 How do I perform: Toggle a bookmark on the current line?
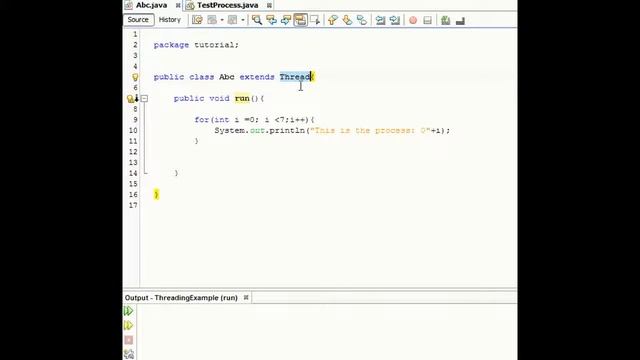(362, 20)
